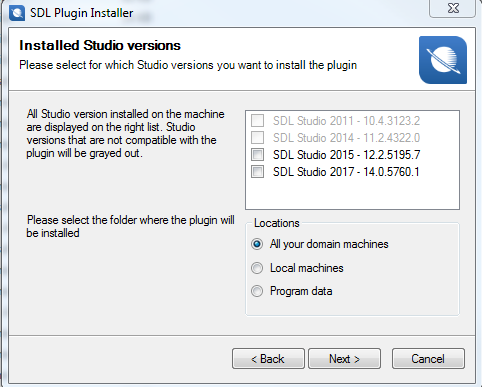Click grayed-out SDL Studio 2011 checkbox
The height and width of the screenshot is (387, 482).
pos(257,120)
